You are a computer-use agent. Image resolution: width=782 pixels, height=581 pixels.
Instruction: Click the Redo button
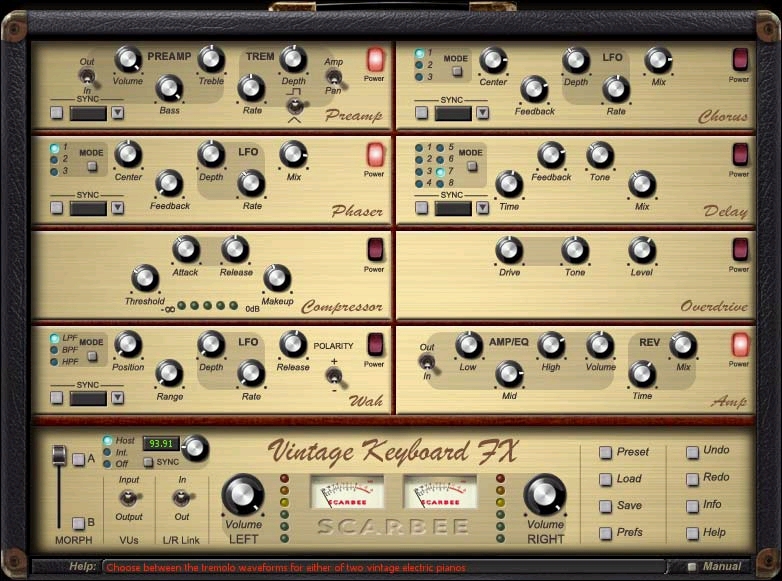pos(692,479)
